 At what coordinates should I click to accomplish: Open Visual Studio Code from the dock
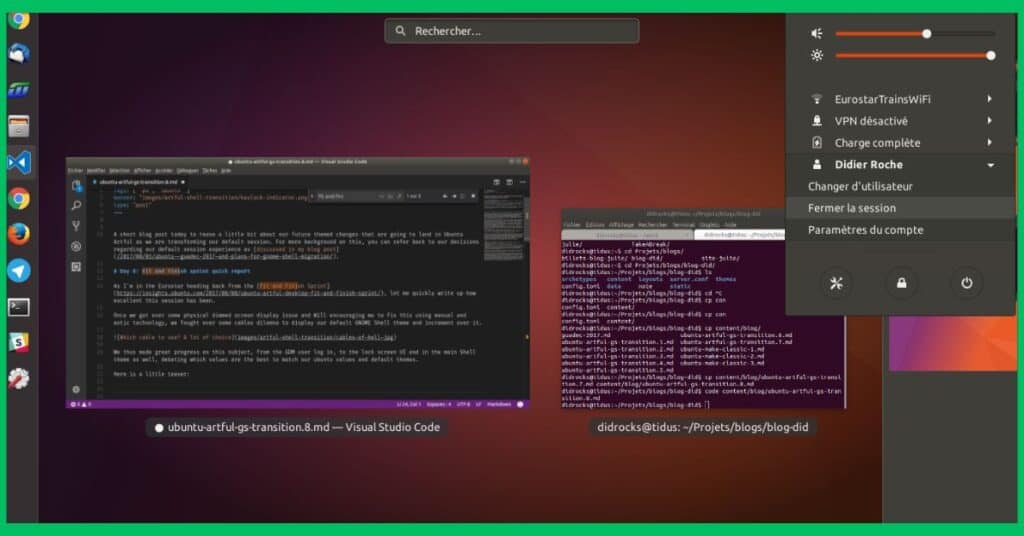(x=19, y=162)
